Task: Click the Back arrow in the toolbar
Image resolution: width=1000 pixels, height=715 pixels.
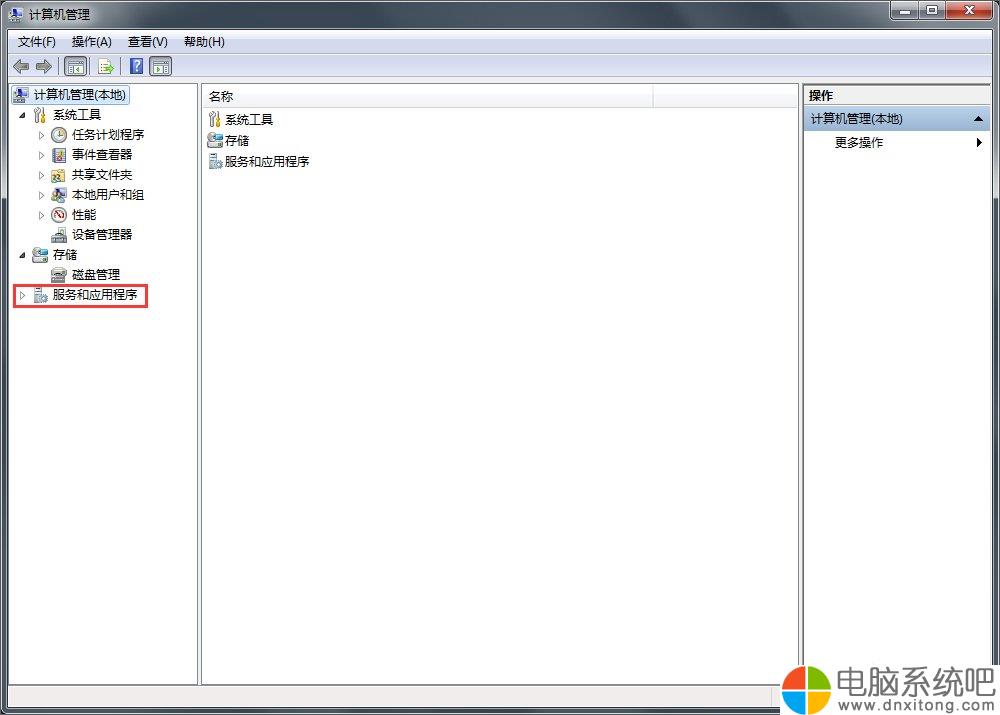Action: (x=20, y=67)
